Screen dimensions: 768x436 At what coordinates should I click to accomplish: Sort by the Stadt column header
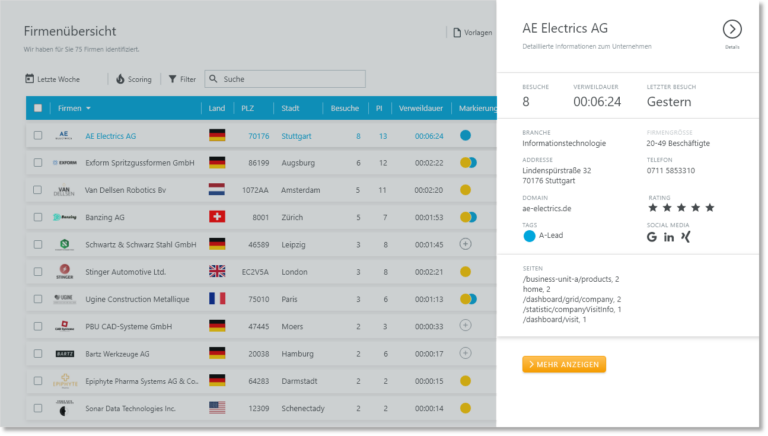click(290, 108)
